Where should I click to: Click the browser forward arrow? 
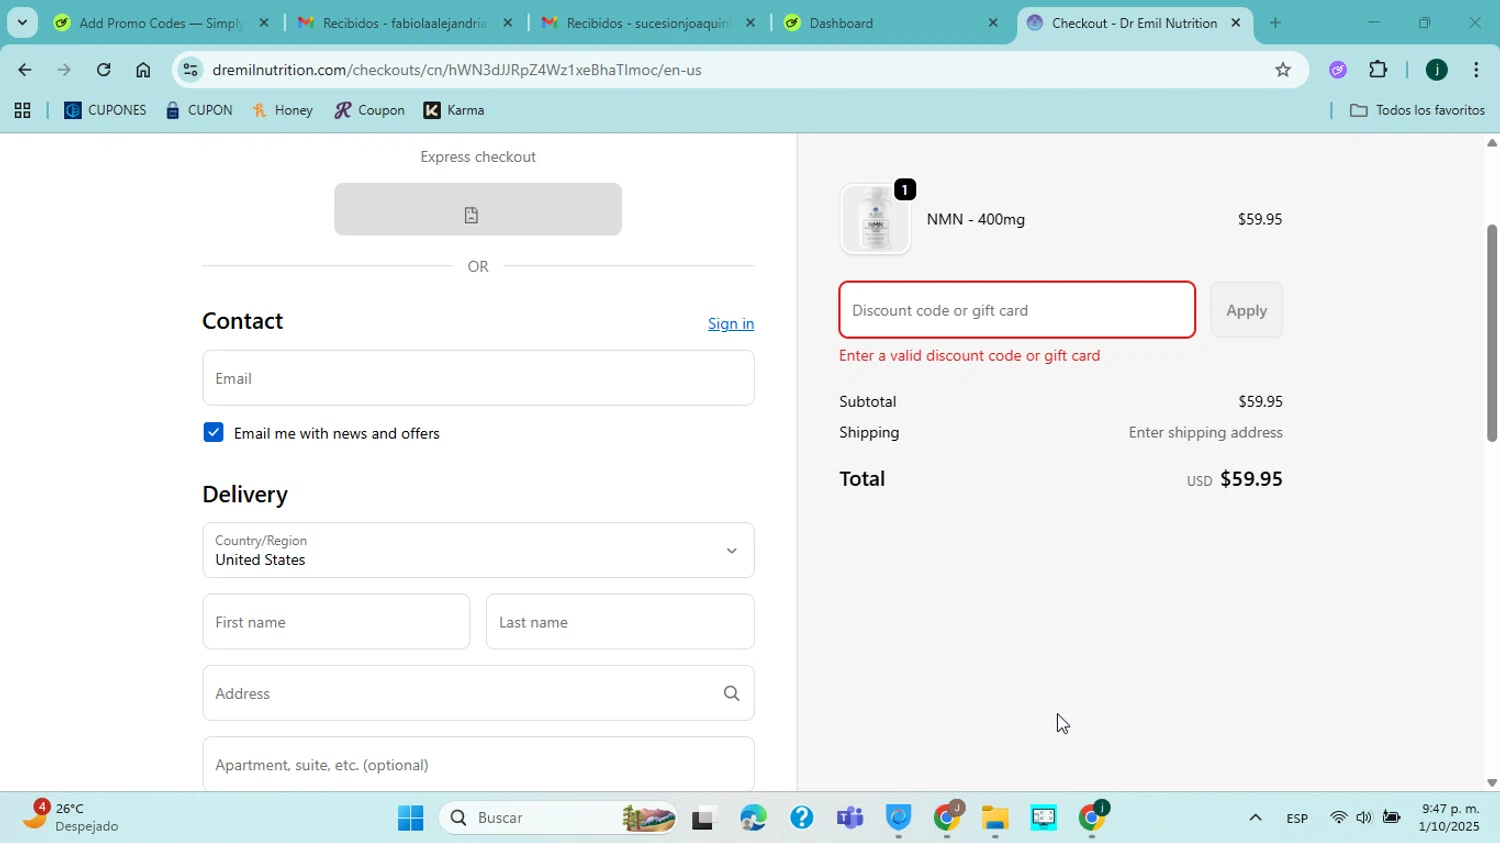pyautogui.click(x=64, y=70)
